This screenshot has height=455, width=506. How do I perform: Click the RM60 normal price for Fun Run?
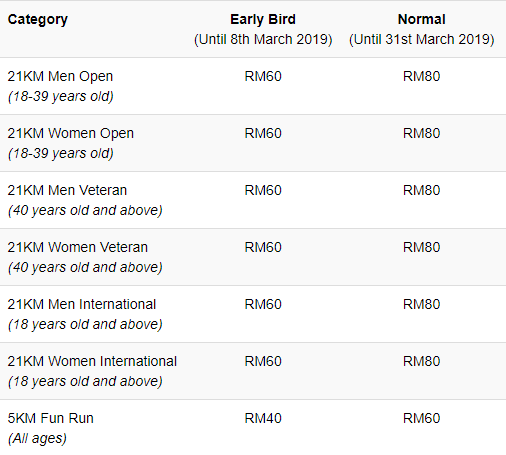[421, 418]
